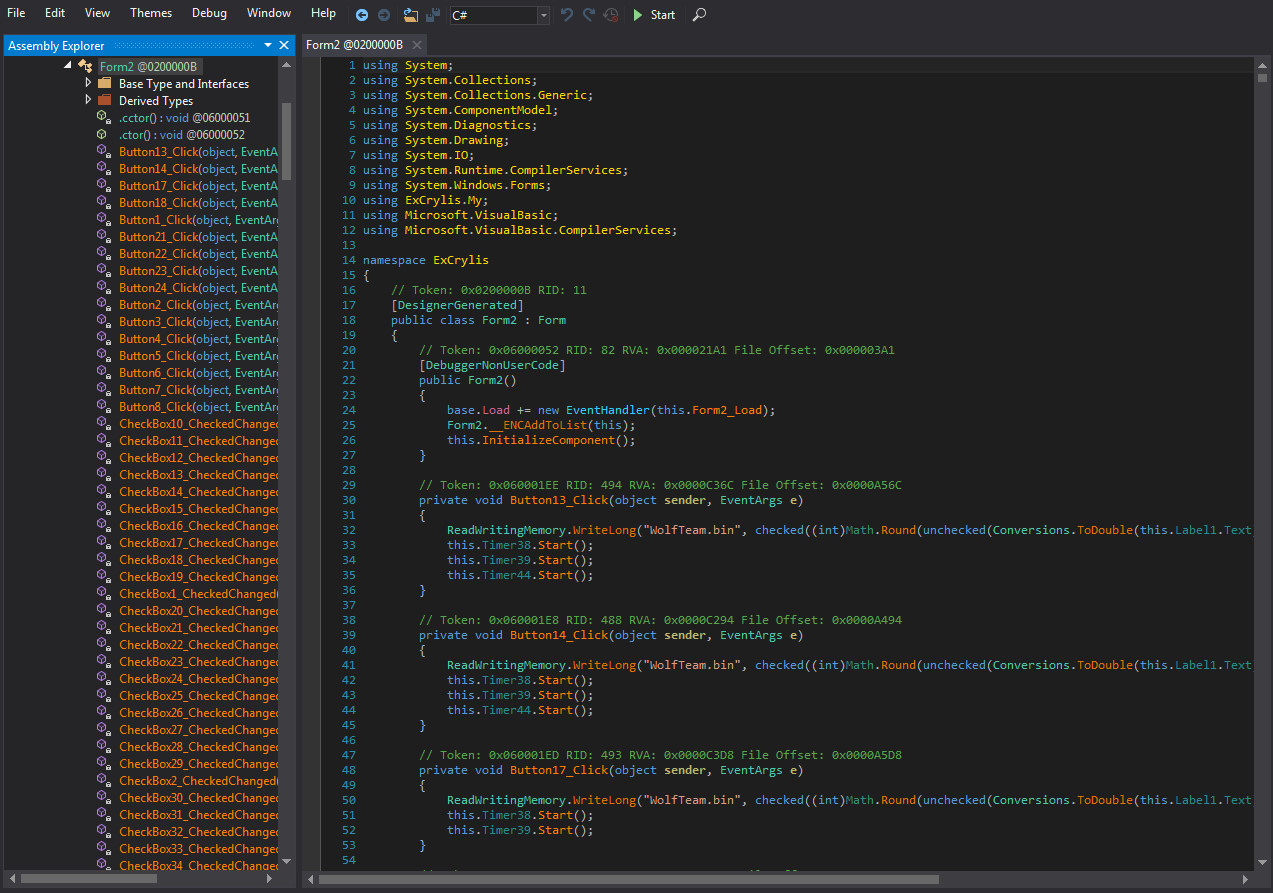Open the View menu

pyautogui.click(x=98, y=13)
